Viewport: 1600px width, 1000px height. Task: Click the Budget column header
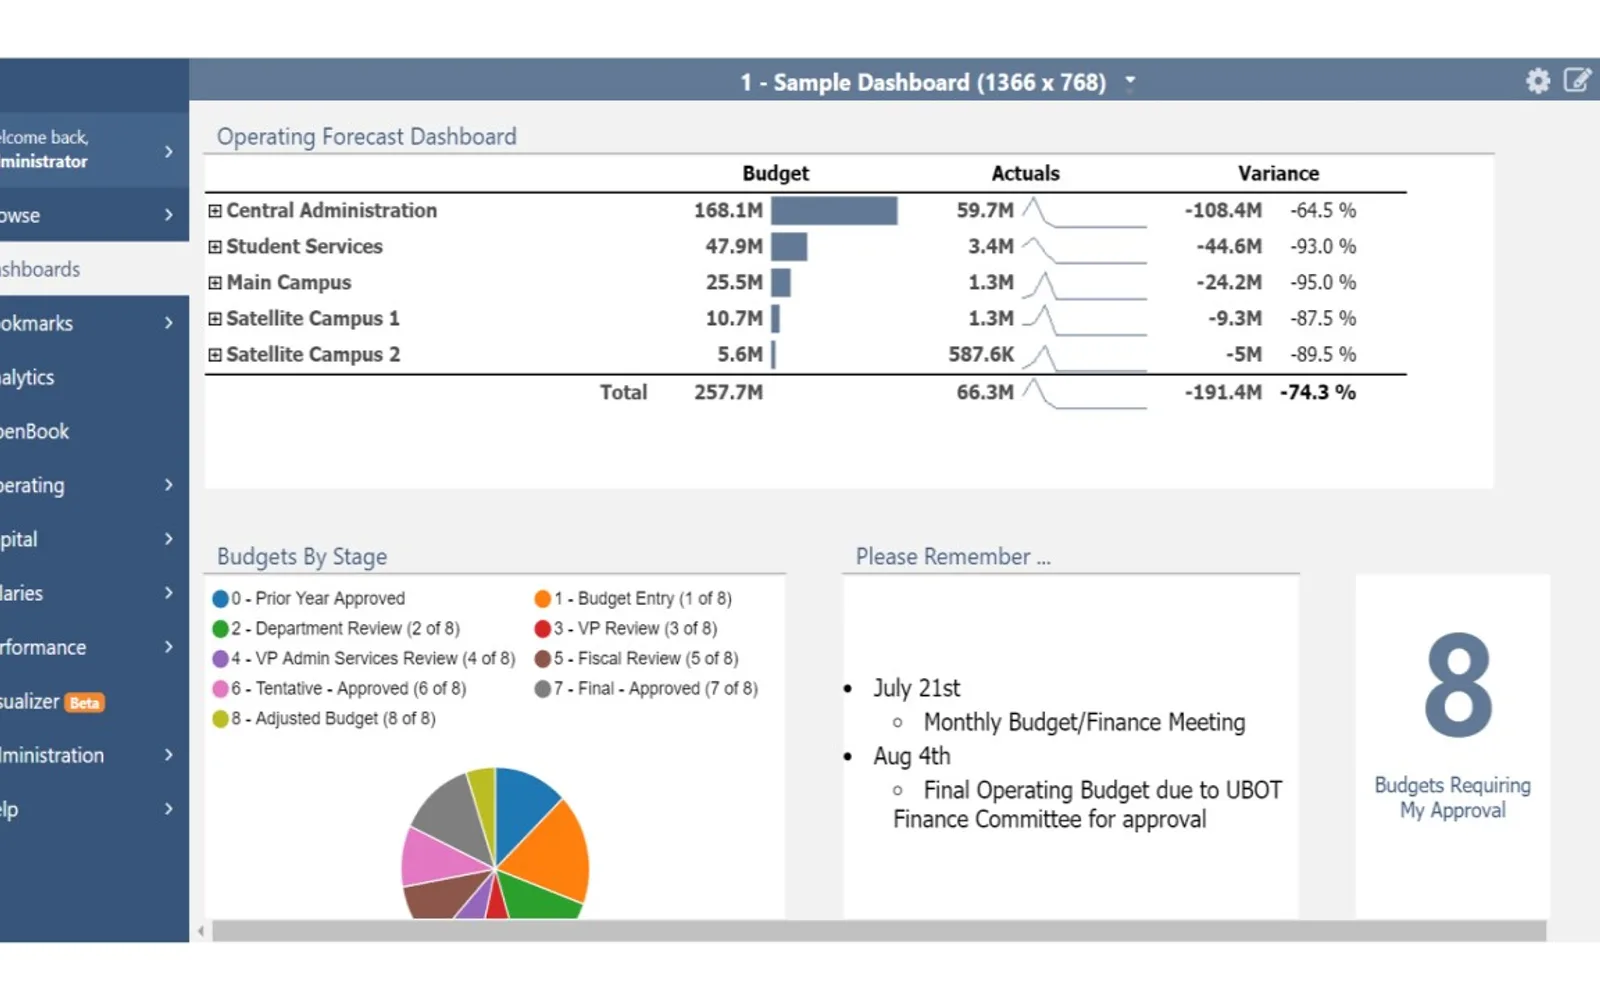point(775,173)
